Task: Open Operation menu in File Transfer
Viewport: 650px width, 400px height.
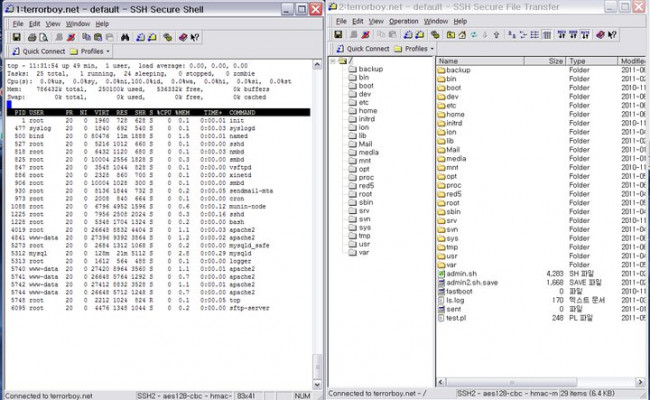Action: point(404,21)
